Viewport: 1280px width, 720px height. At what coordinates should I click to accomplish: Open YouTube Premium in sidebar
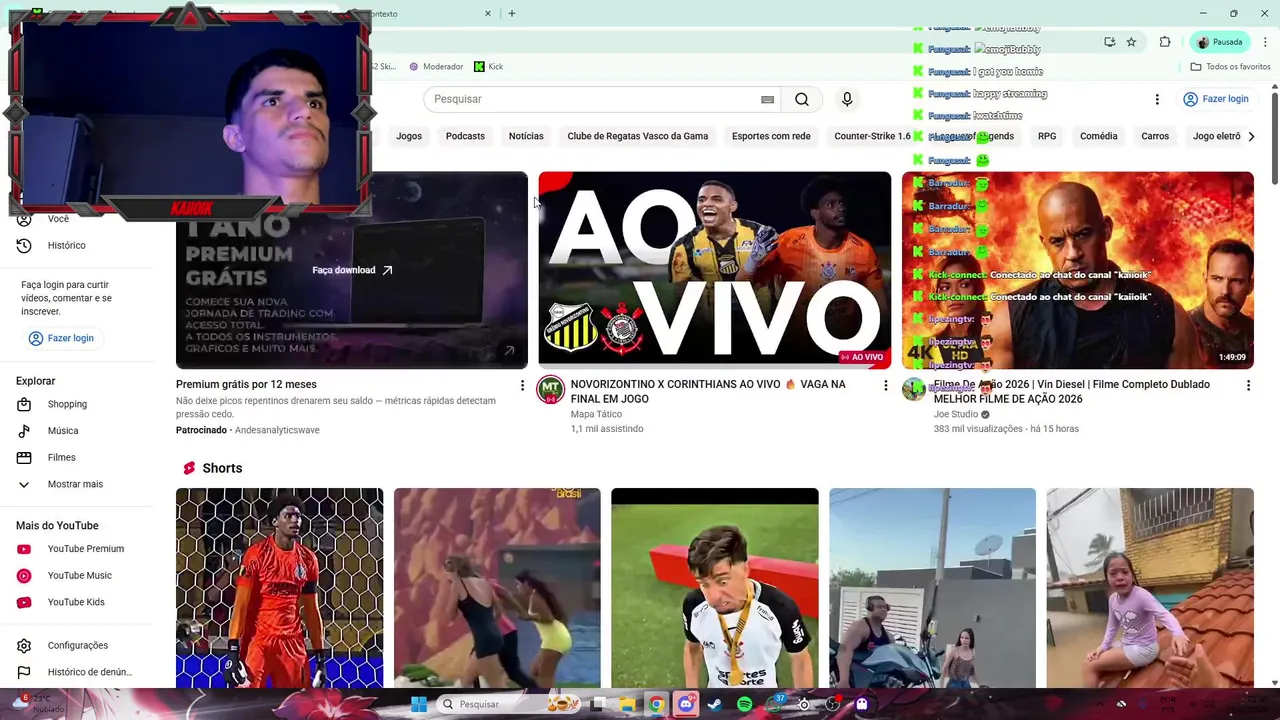pos(85,549)
